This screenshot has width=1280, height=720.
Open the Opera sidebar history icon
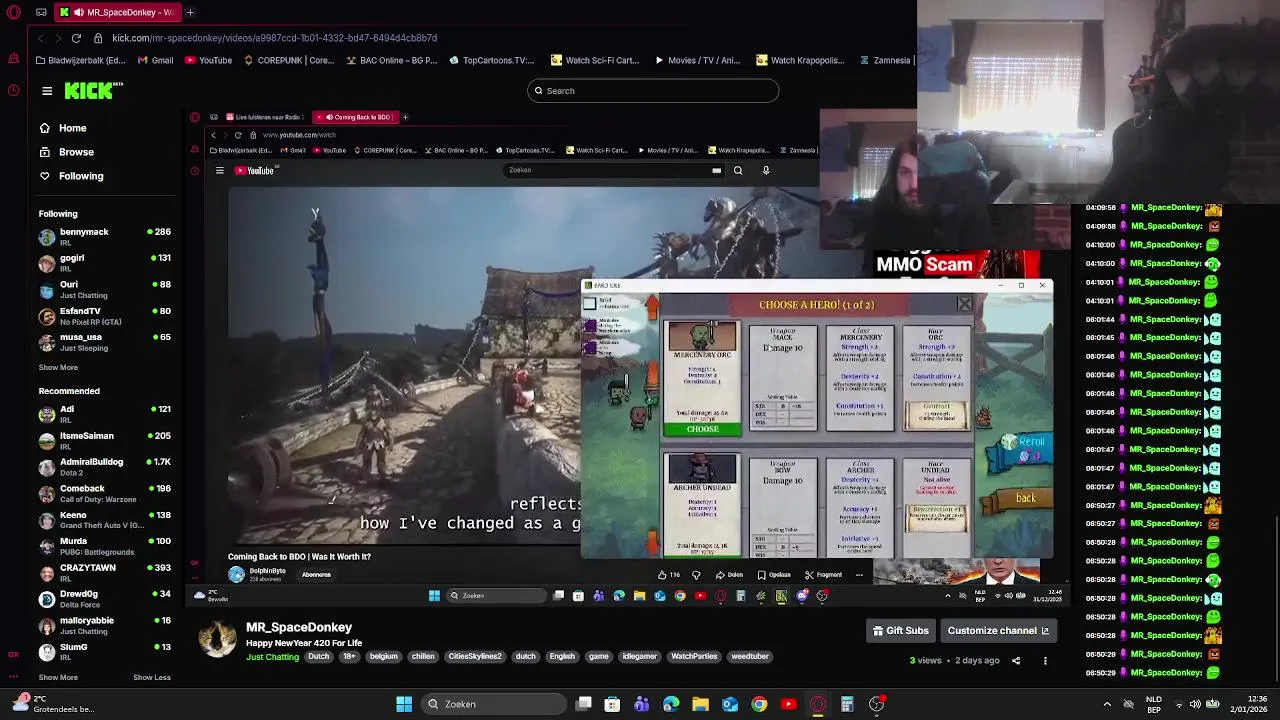pyautogui.click(x=14, y=91)
